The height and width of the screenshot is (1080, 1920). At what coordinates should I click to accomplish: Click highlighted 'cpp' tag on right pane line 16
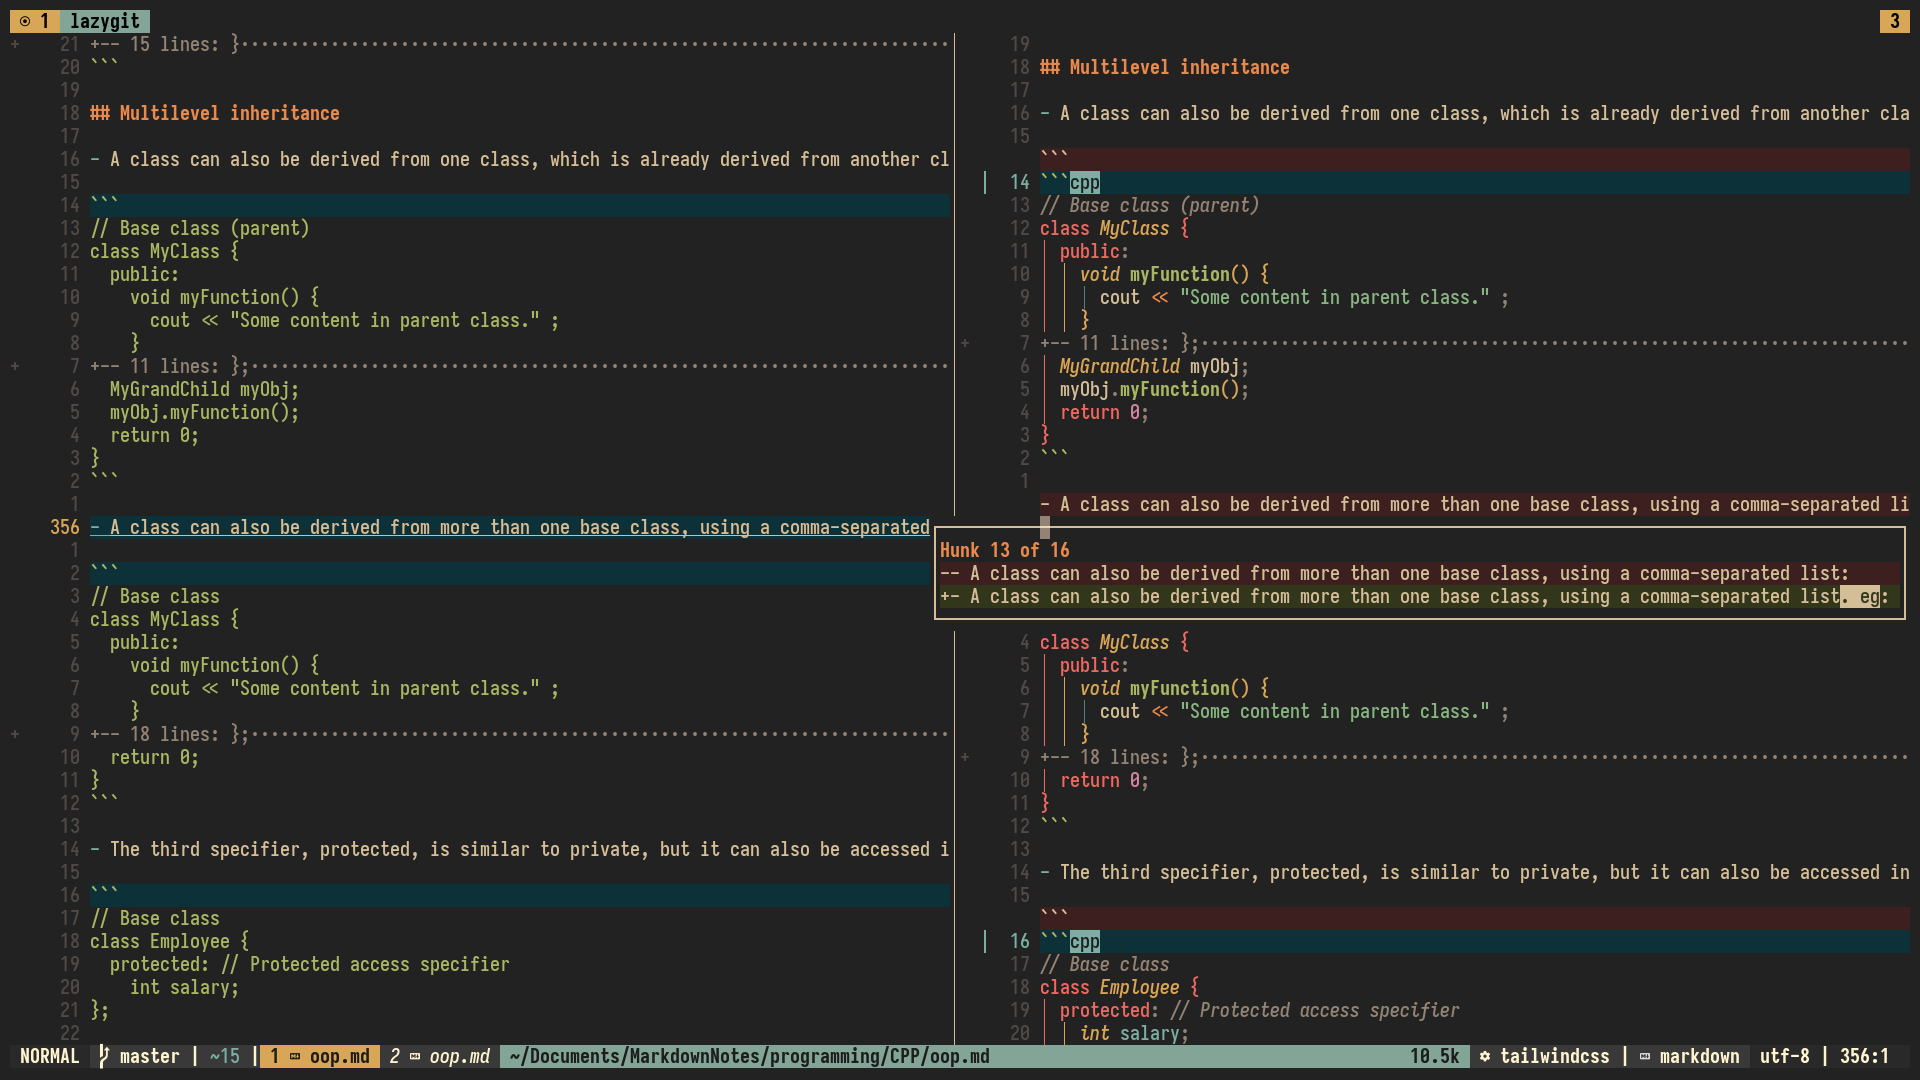1085,941
